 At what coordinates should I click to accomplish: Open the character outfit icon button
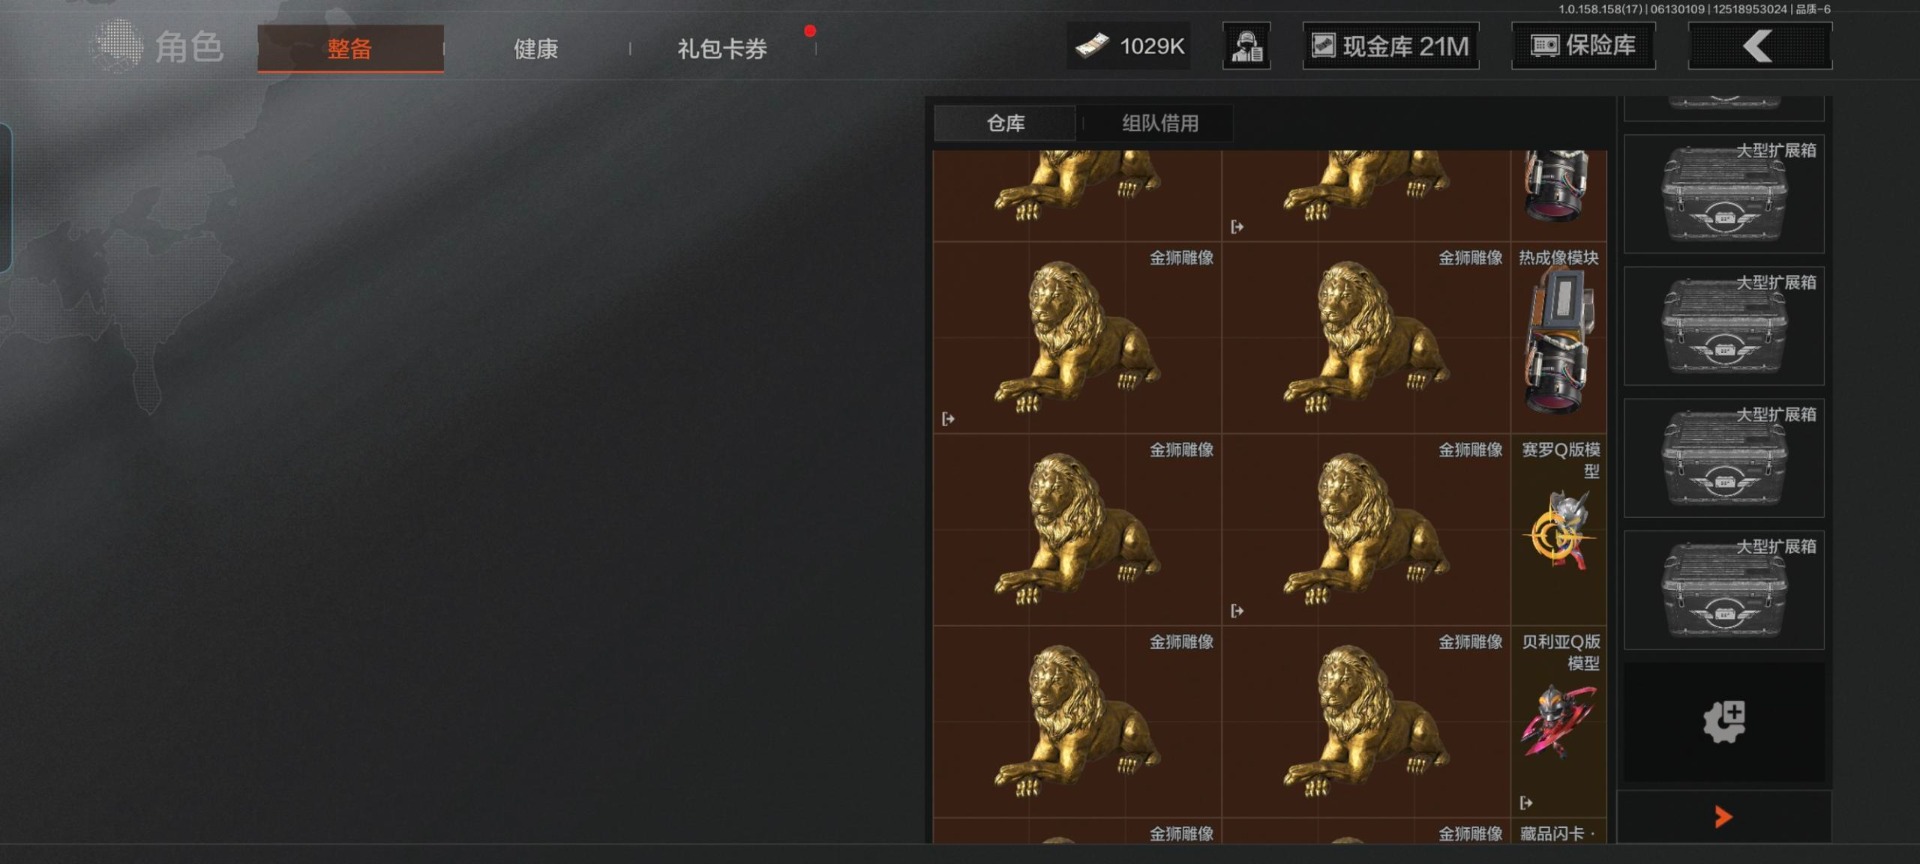pos(1246,46)
